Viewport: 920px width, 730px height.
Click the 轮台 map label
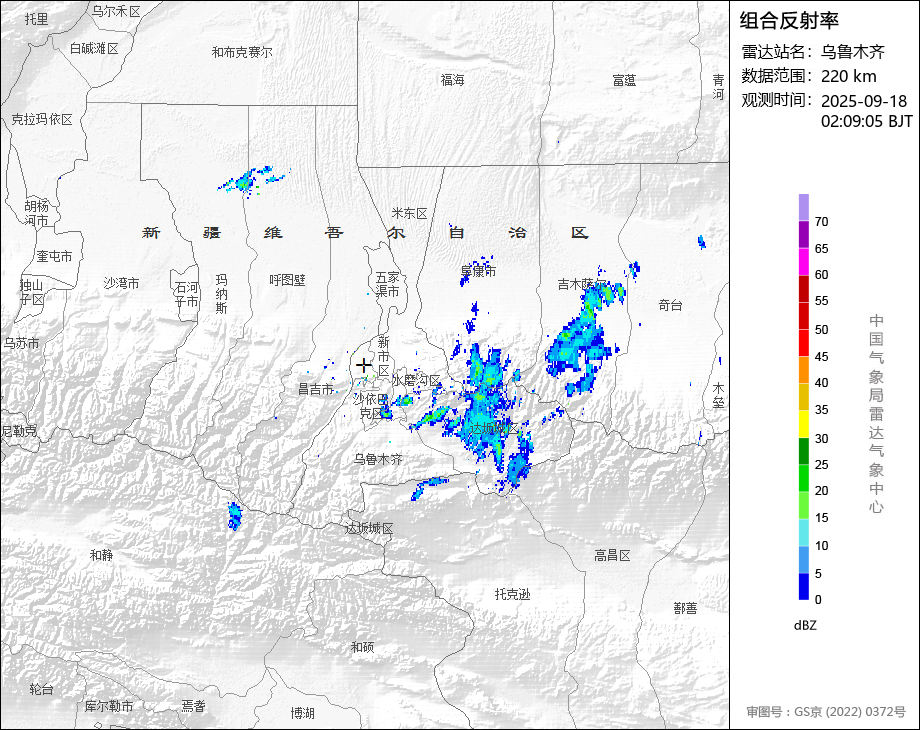click(42, 690)
